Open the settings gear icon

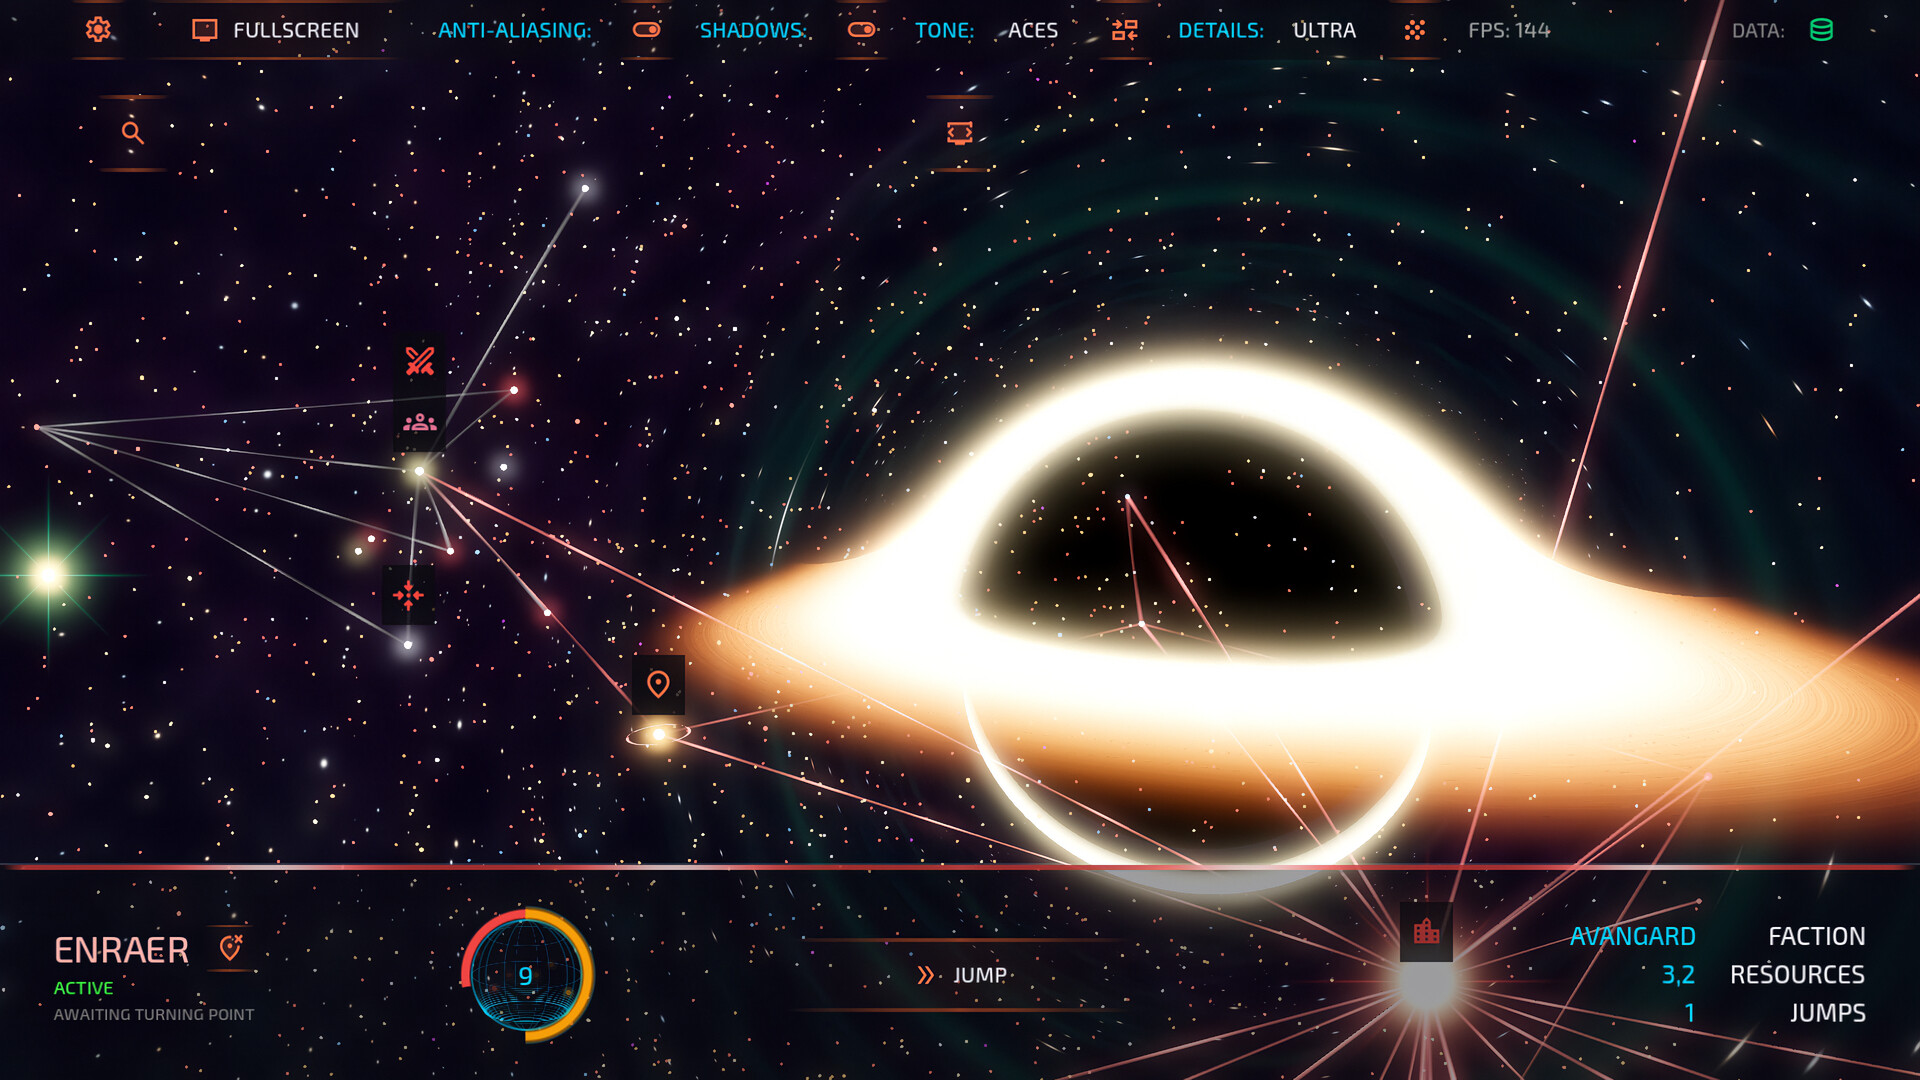98,30
